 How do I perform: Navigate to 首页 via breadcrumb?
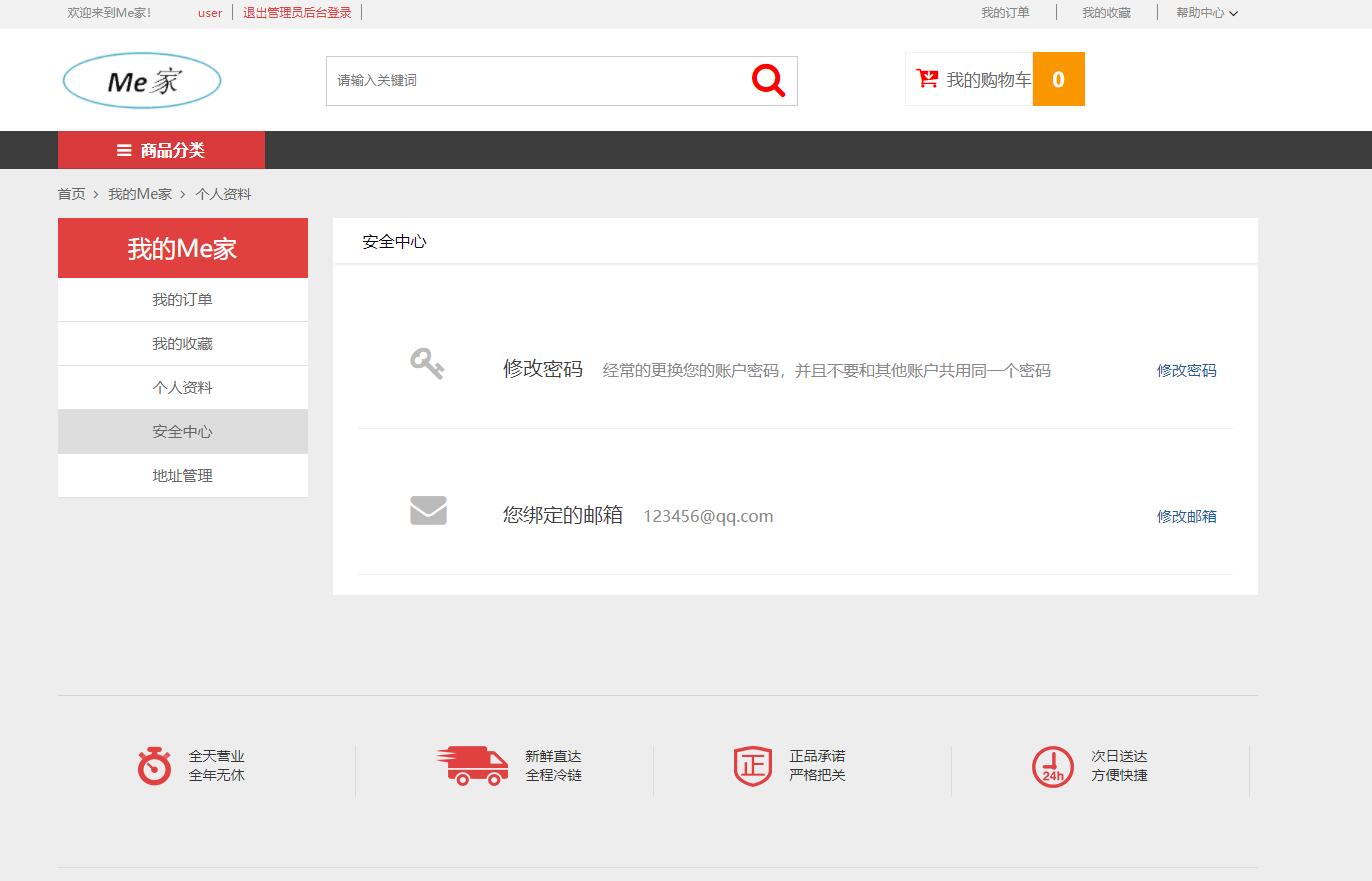click(71, 193)
